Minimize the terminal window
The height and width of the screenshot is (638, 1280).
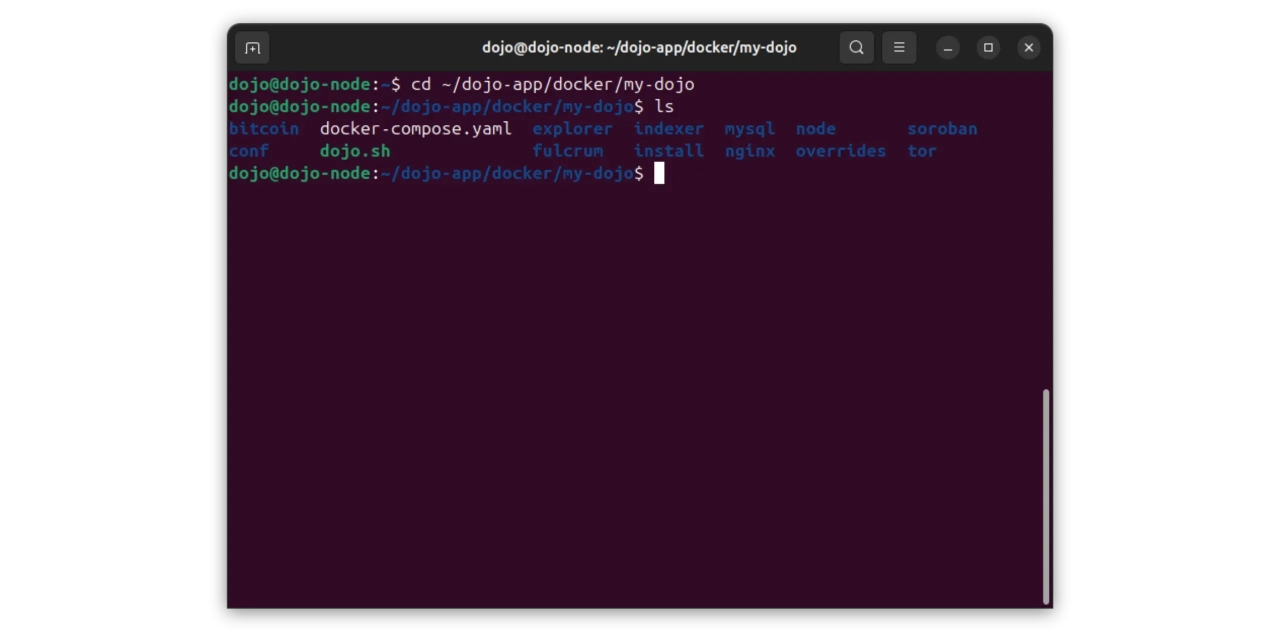pyautogui.click(x=948, y=48)
